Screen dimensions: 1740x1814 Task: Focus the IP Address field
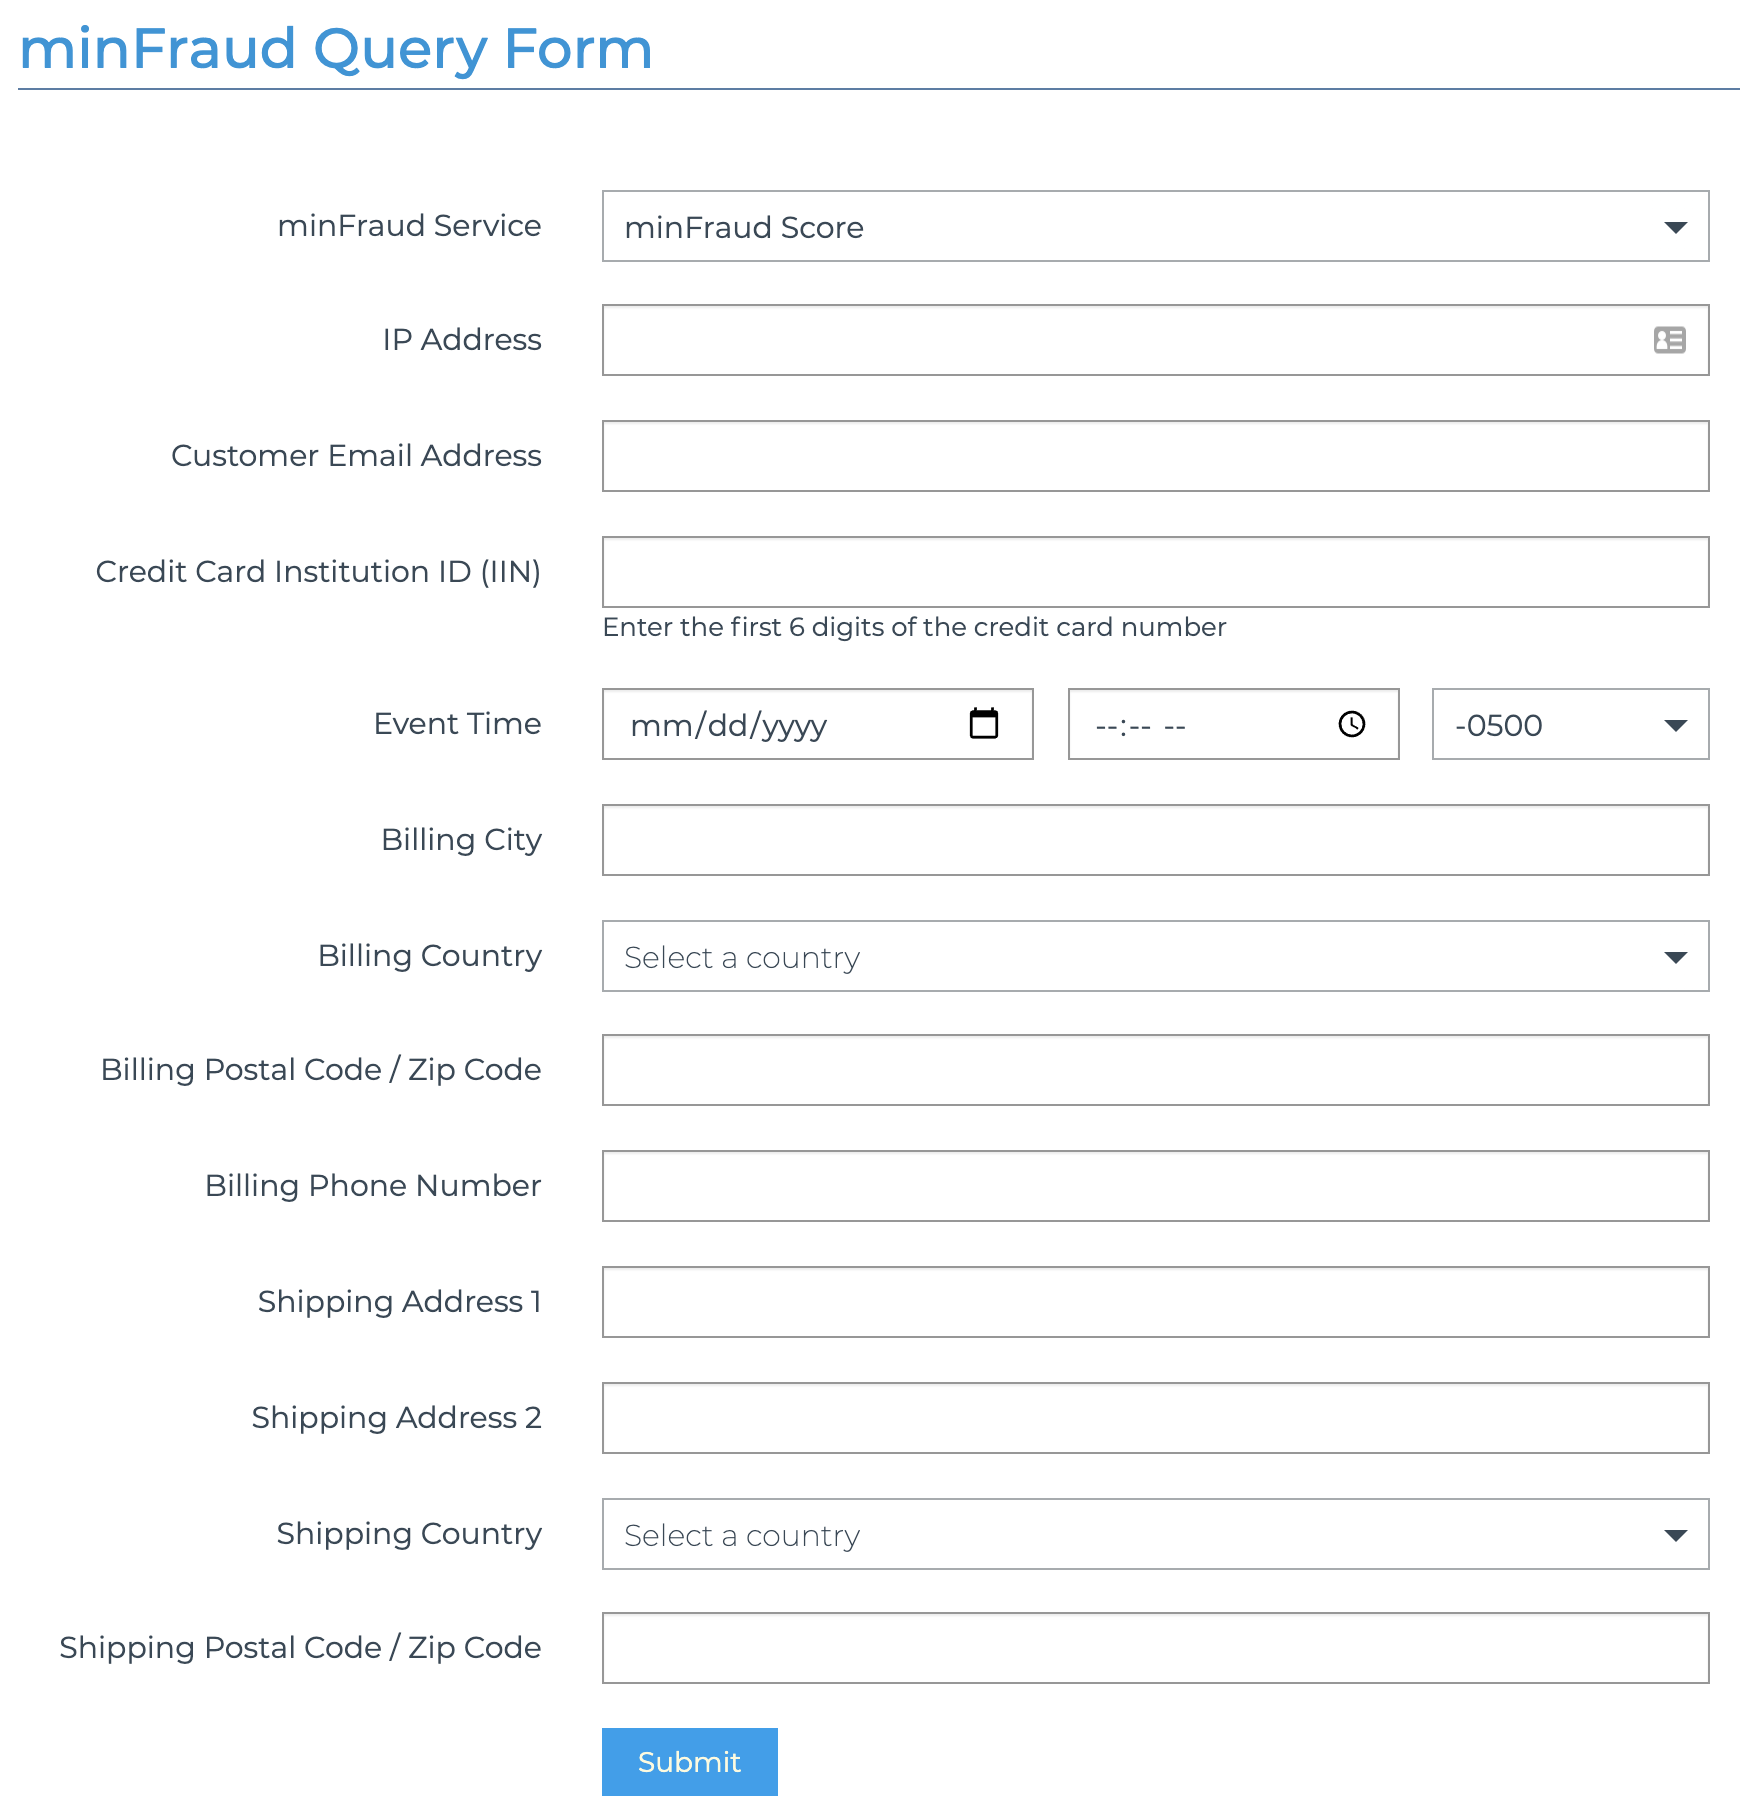1120,341
